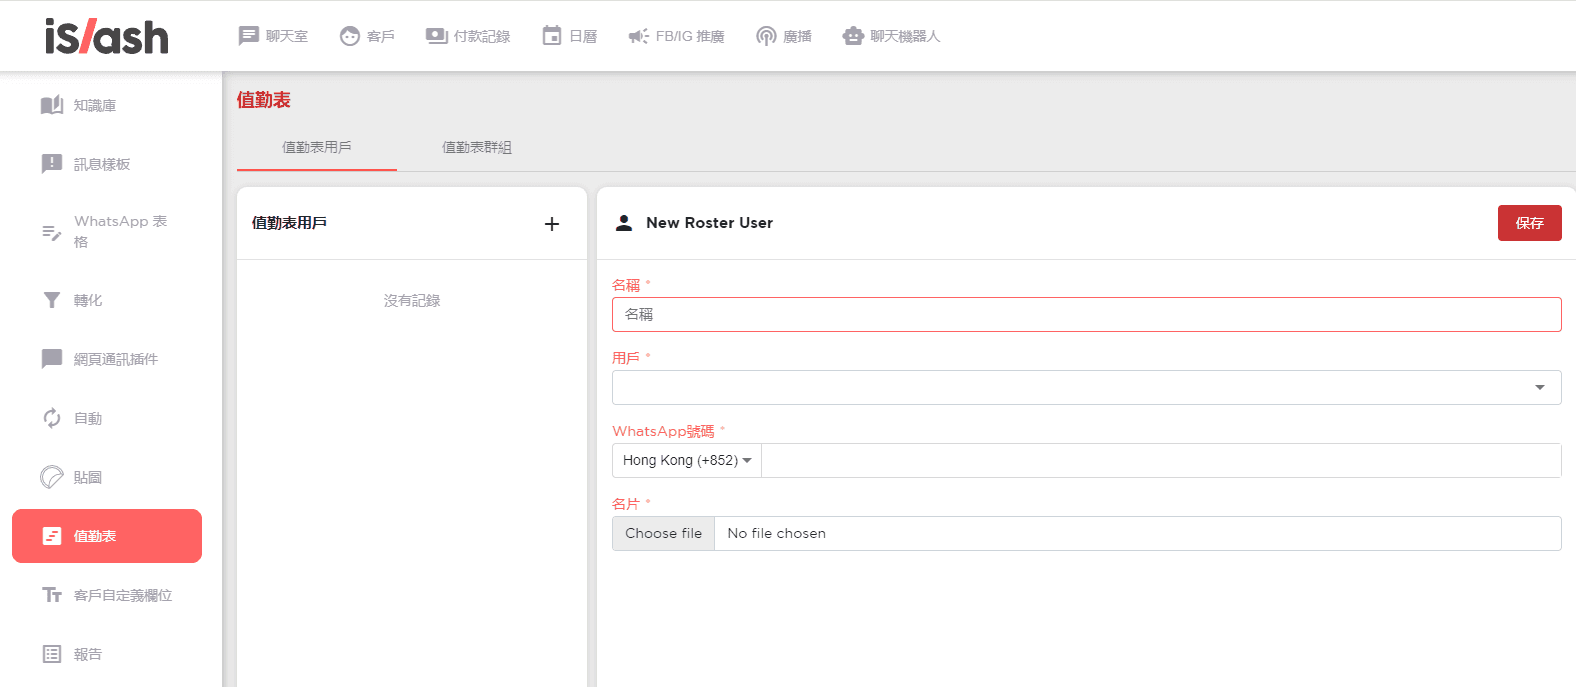Focus the WhatsApp number input field

[x=1161, y=460]
